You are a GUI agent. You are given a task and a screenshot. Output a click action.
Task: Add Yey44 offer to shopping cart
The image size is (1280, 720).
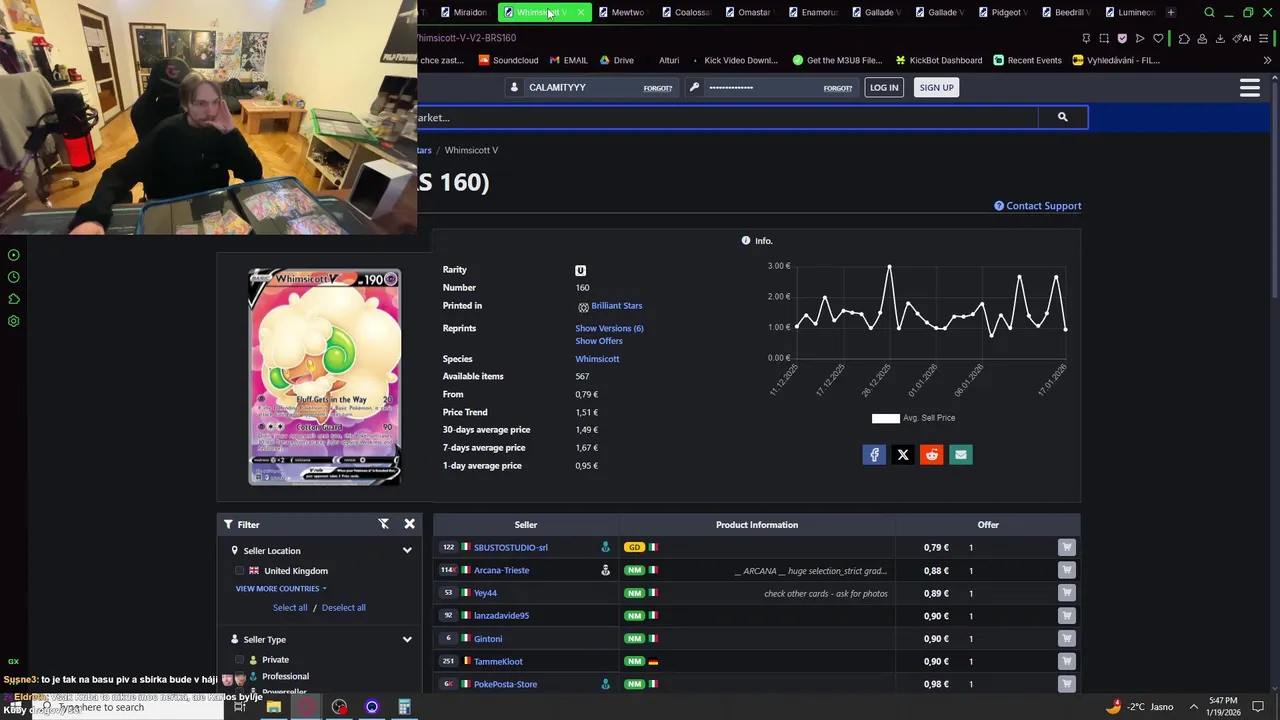(1067, 593)
